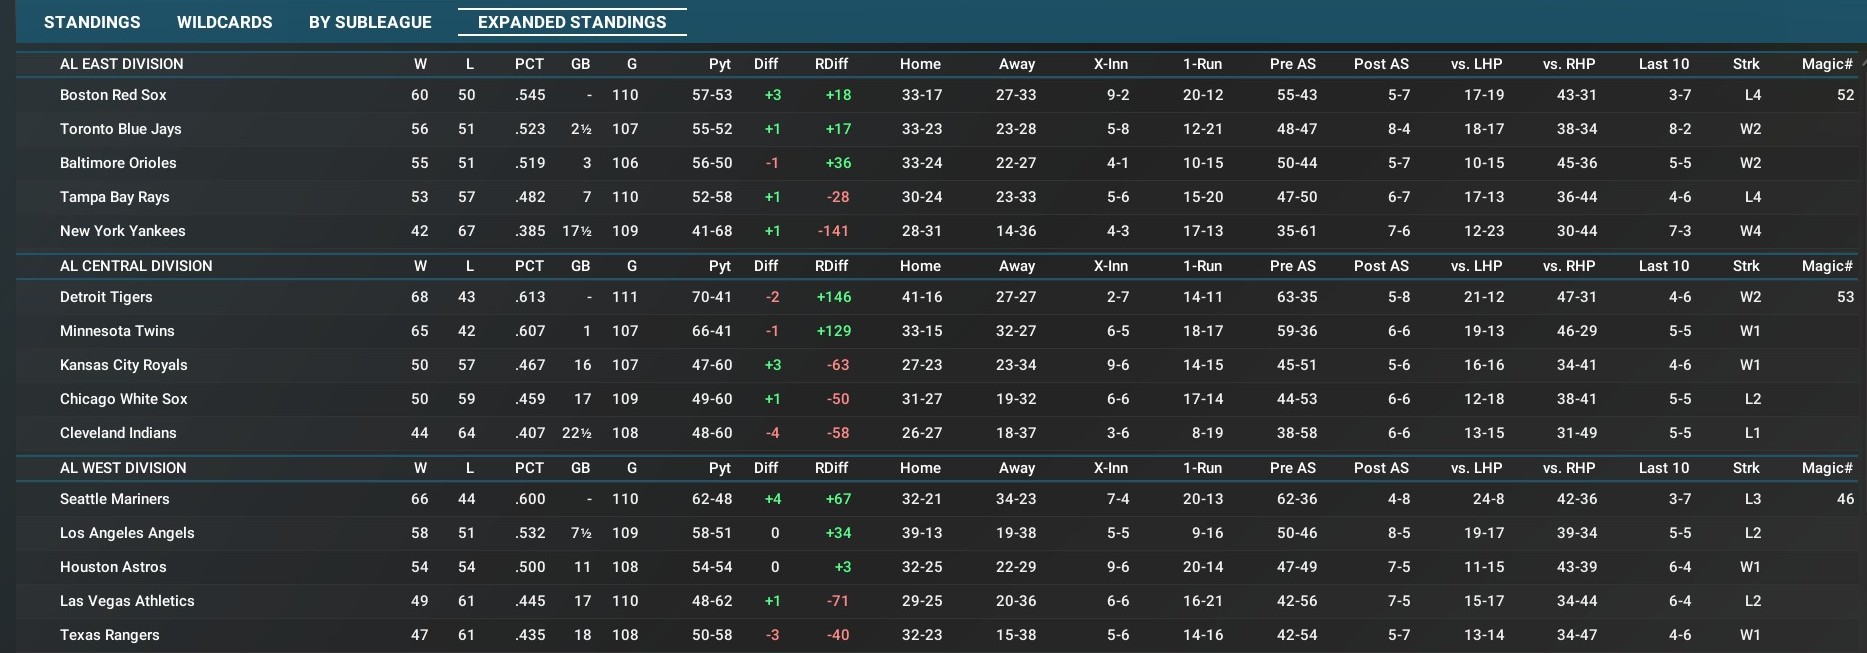Open the Toronto Blue Jays team link
Image resolution: width=1867 pixels, height=653 pixels.
(120, 129)
